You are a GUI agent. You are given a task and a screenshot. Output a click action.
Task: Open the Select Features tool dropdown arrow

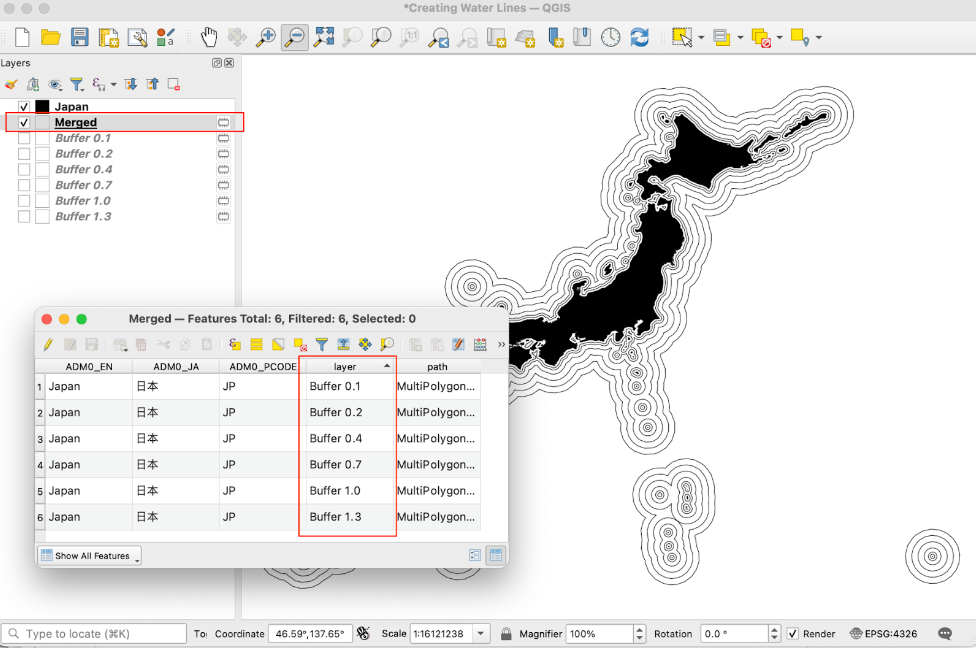701,38
